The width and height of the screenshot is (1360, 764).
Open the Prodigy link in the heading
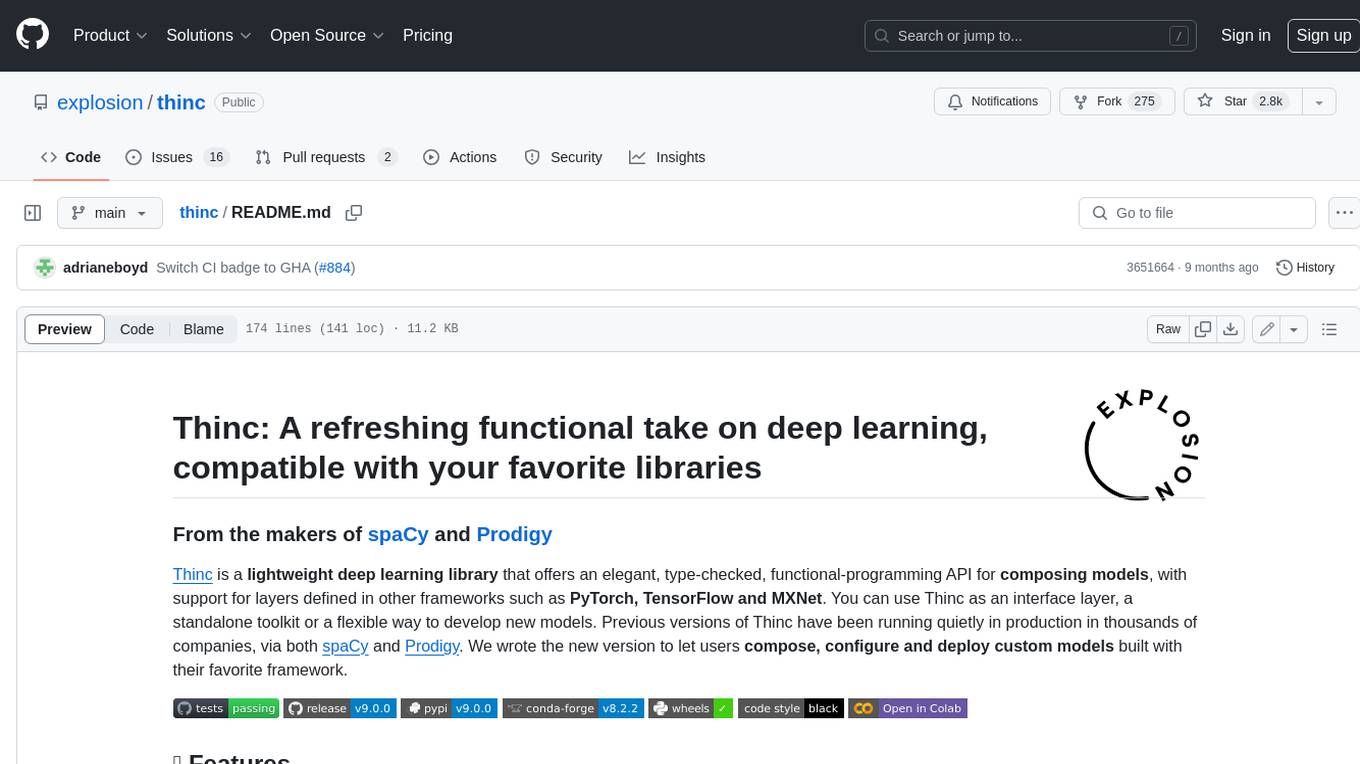[514, 534]
